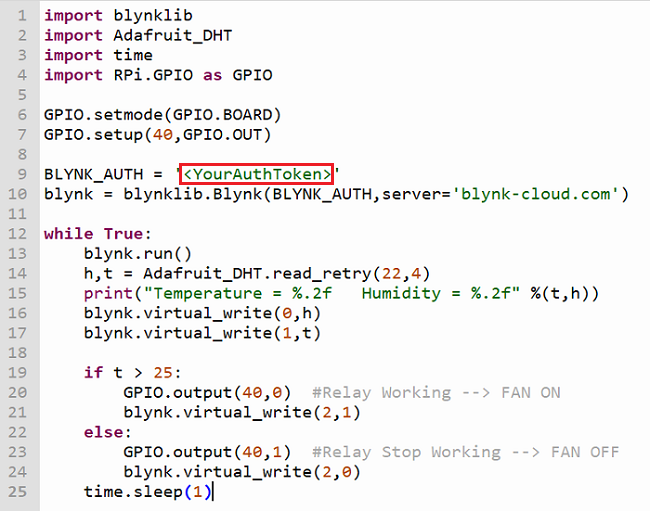
Task: Click 'blynk.virtual_write(1,t)' on line 17
Action: pyautogui.click(x=203, y=333)
